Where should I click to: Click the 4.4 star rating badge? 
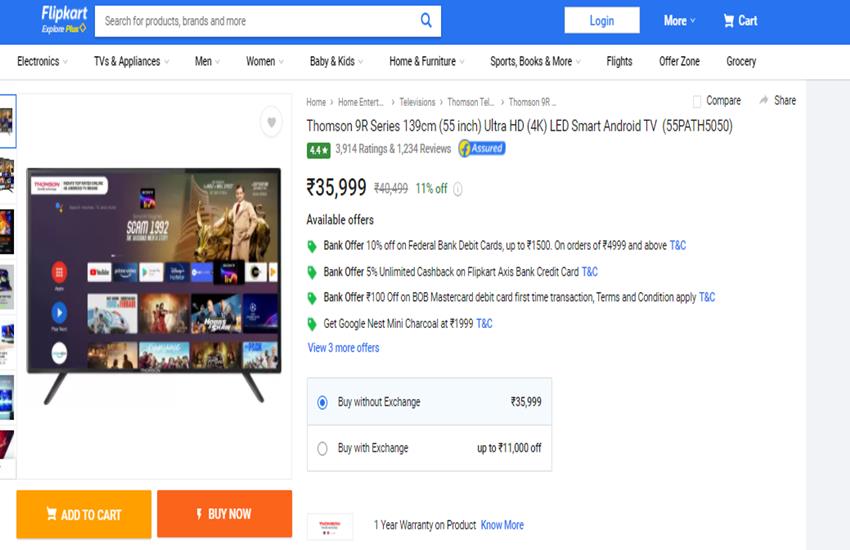tap(318, 150)
